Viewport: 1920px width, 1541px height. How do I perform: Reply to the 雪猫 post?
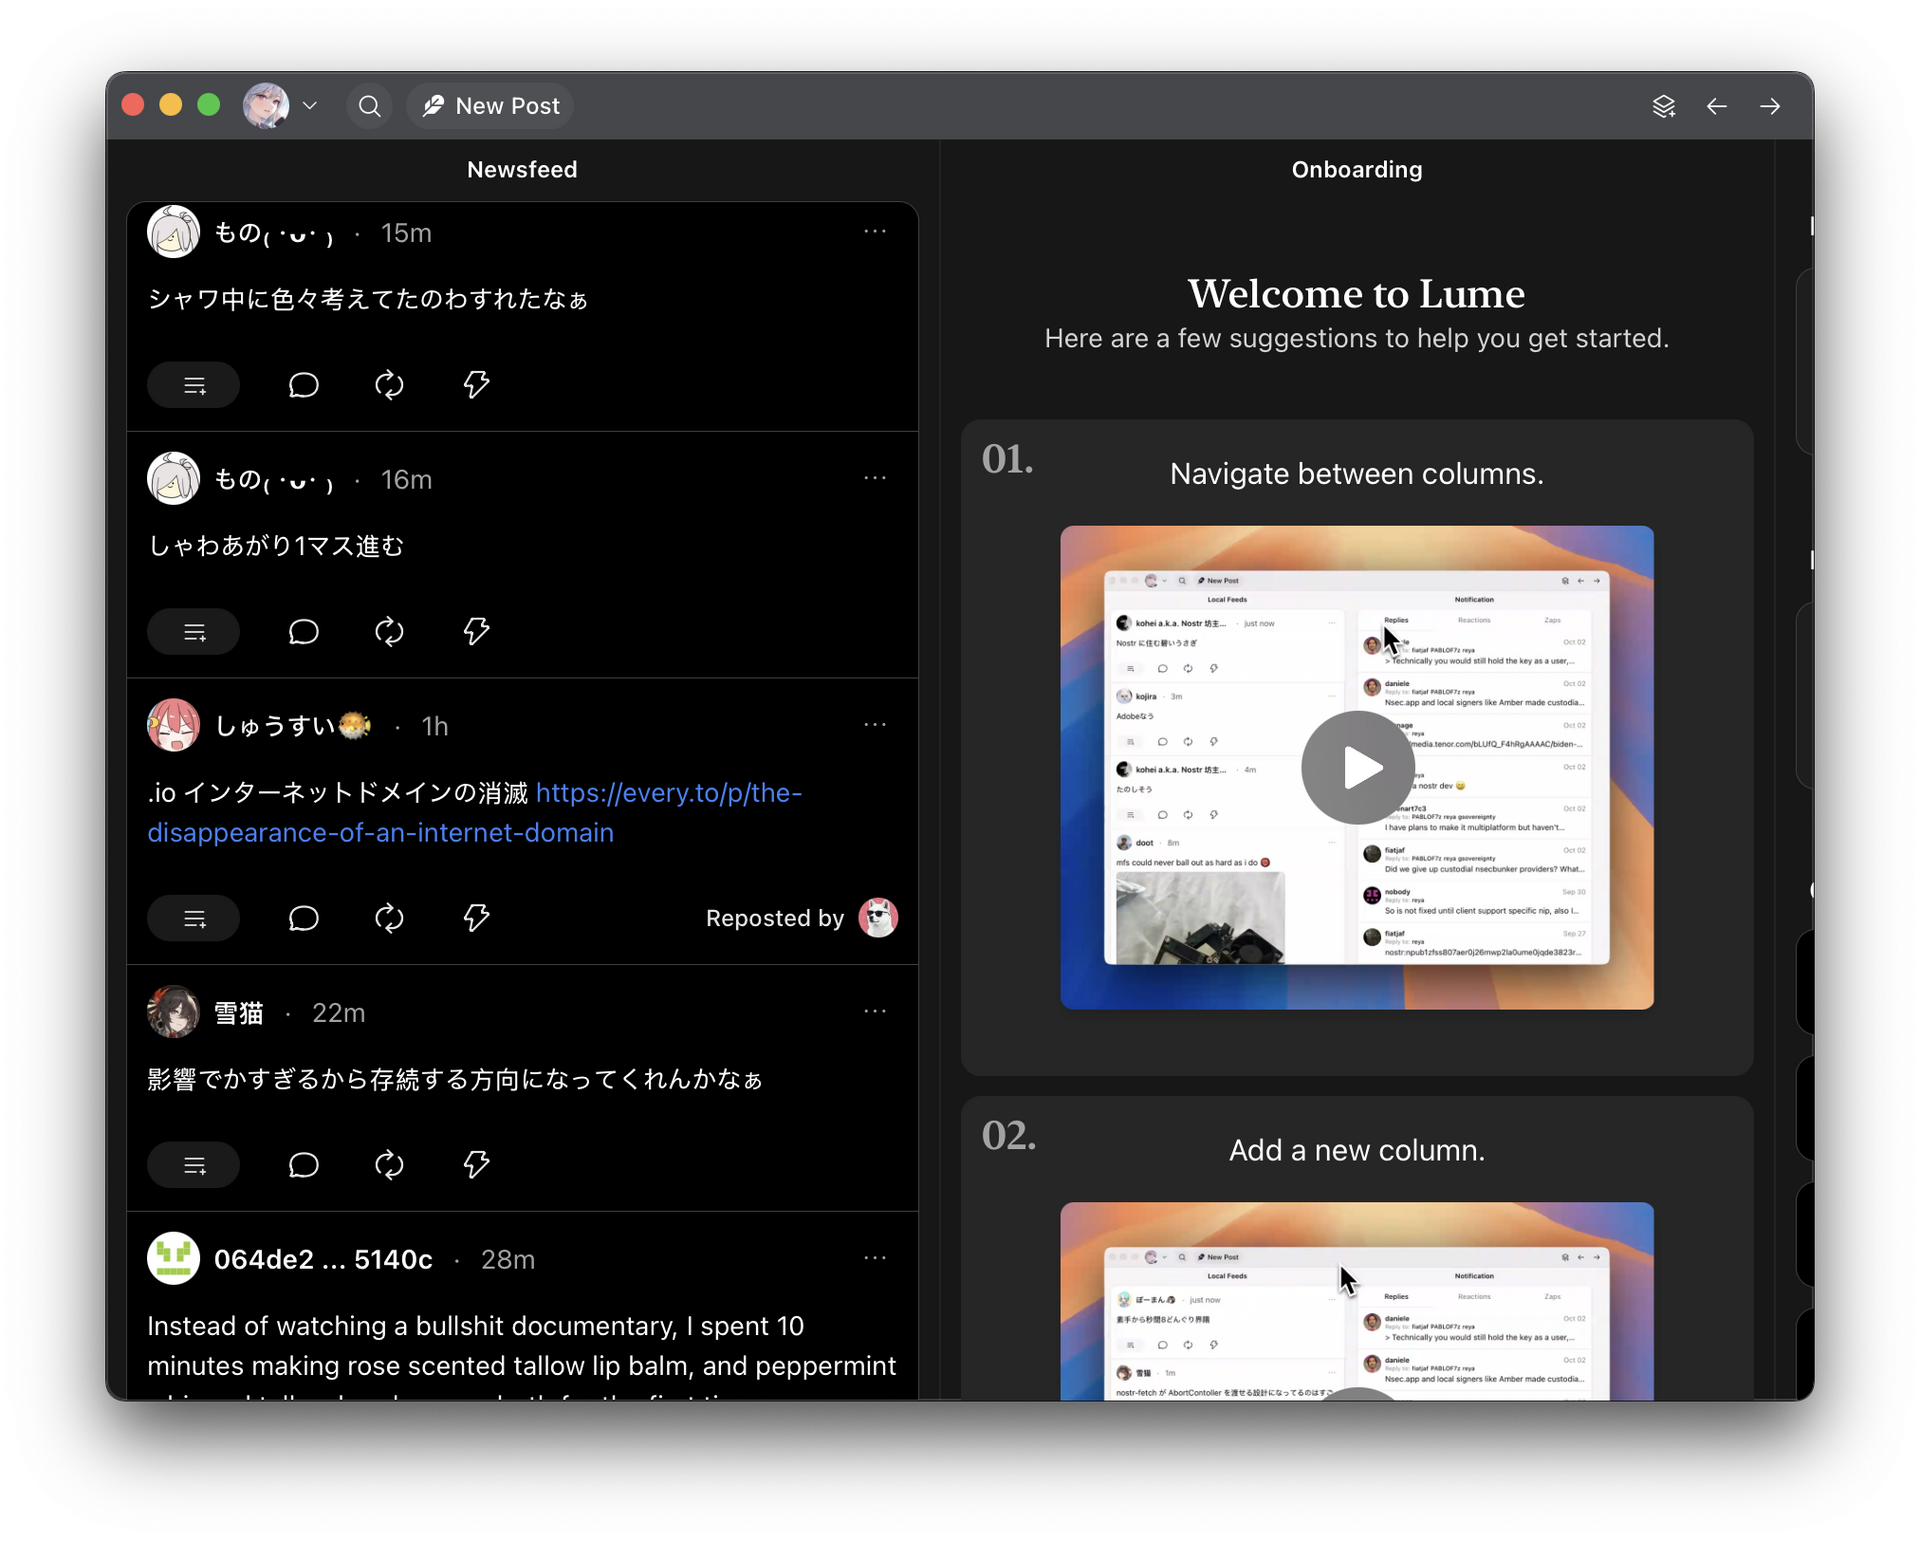click(x=303, y=1165)
